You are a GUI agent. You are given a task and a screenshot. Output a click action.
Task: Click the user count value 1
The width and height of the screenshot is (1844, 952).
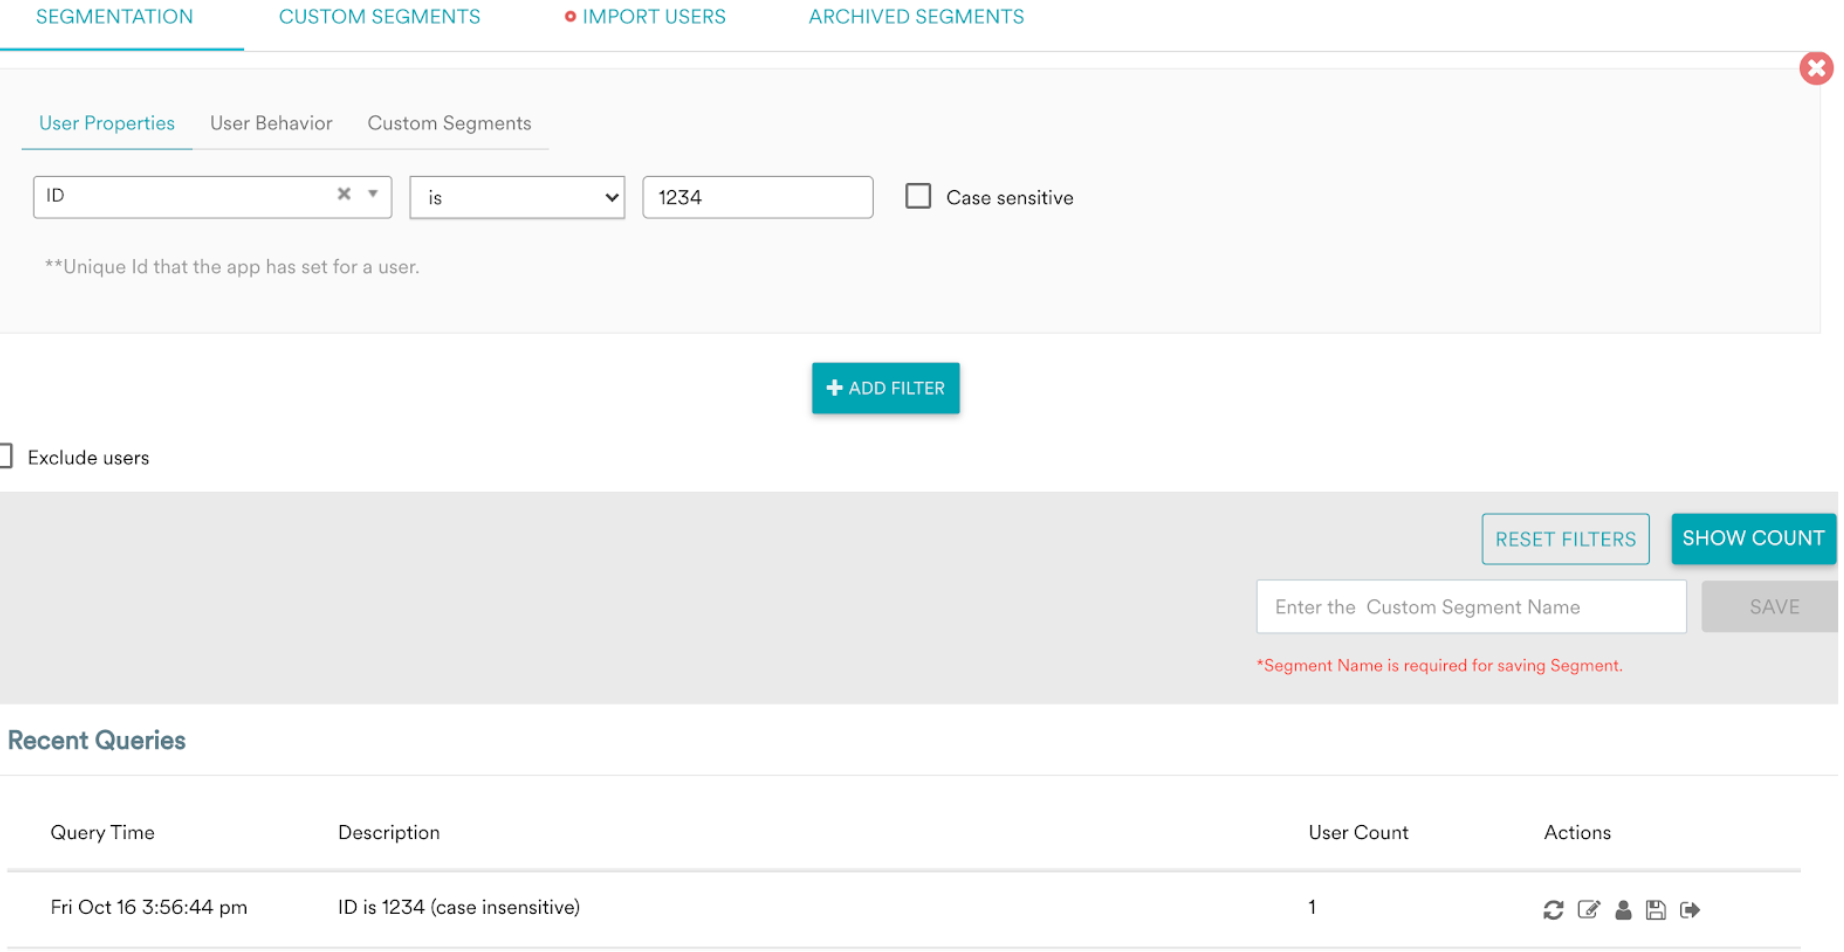(x=1312, y=907)
